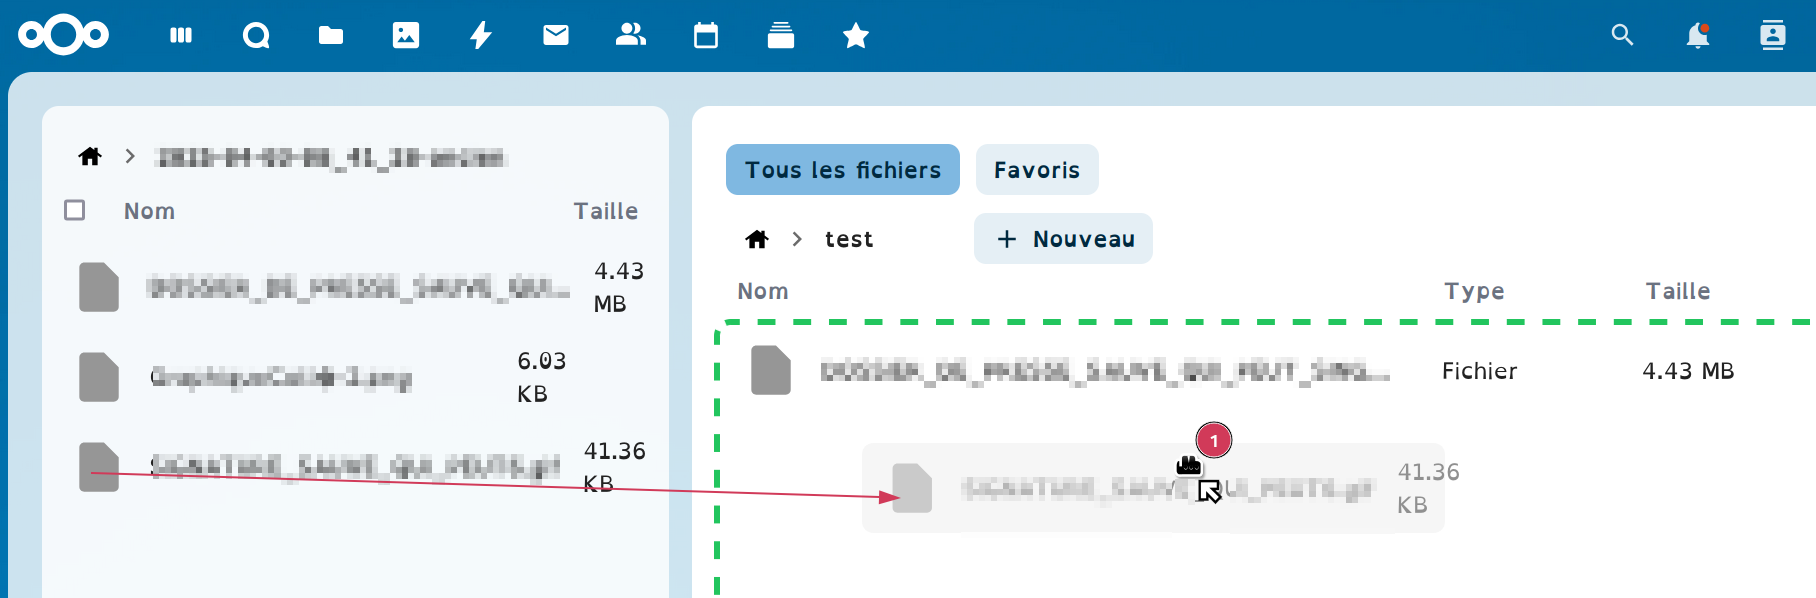
Task: Click the Nextcloud logo
Action: click(63, 36)
